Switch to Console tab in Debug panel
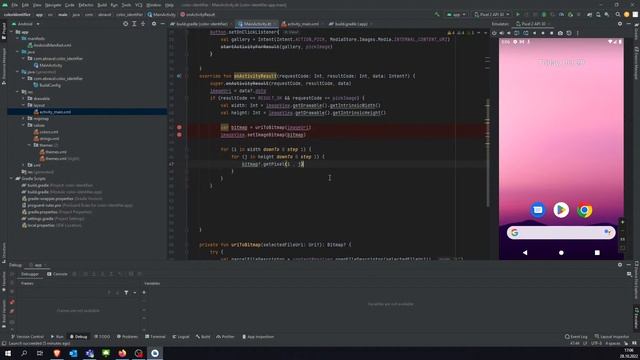The width and height of the screenshot is (640, 360). coord(57,274)
